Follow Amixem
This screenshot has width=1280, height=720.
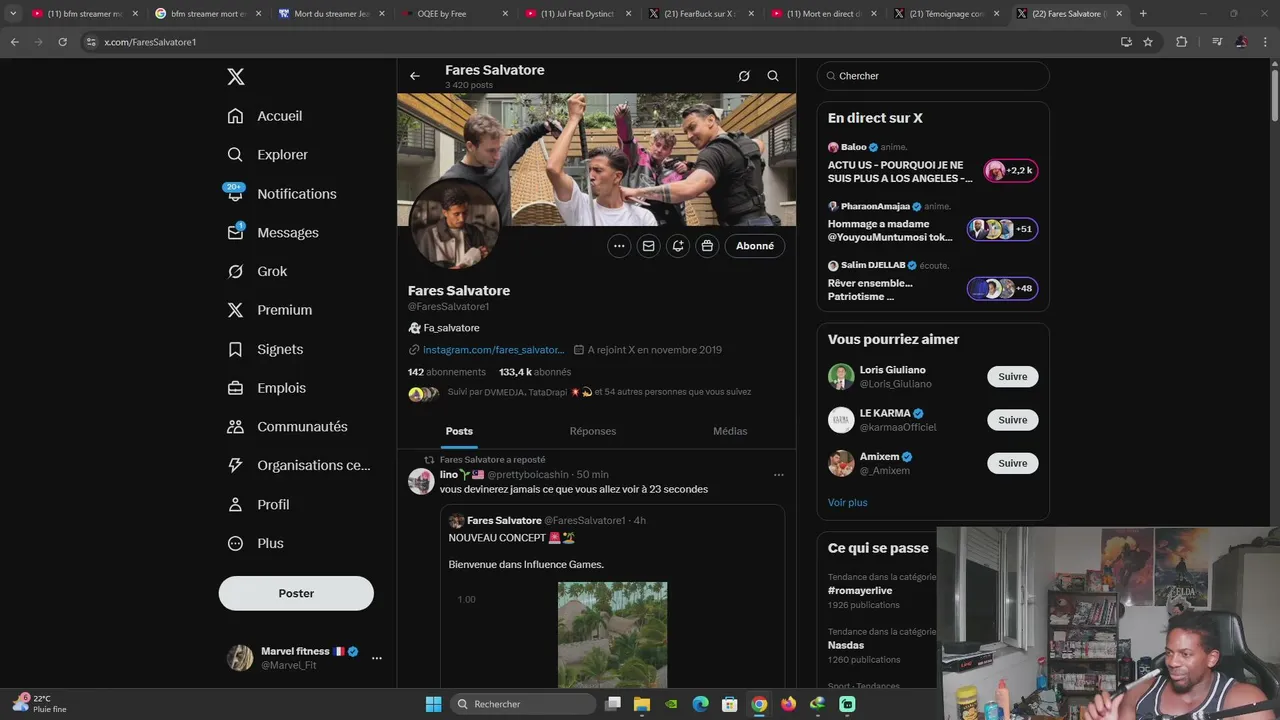tap(1013, 463)
